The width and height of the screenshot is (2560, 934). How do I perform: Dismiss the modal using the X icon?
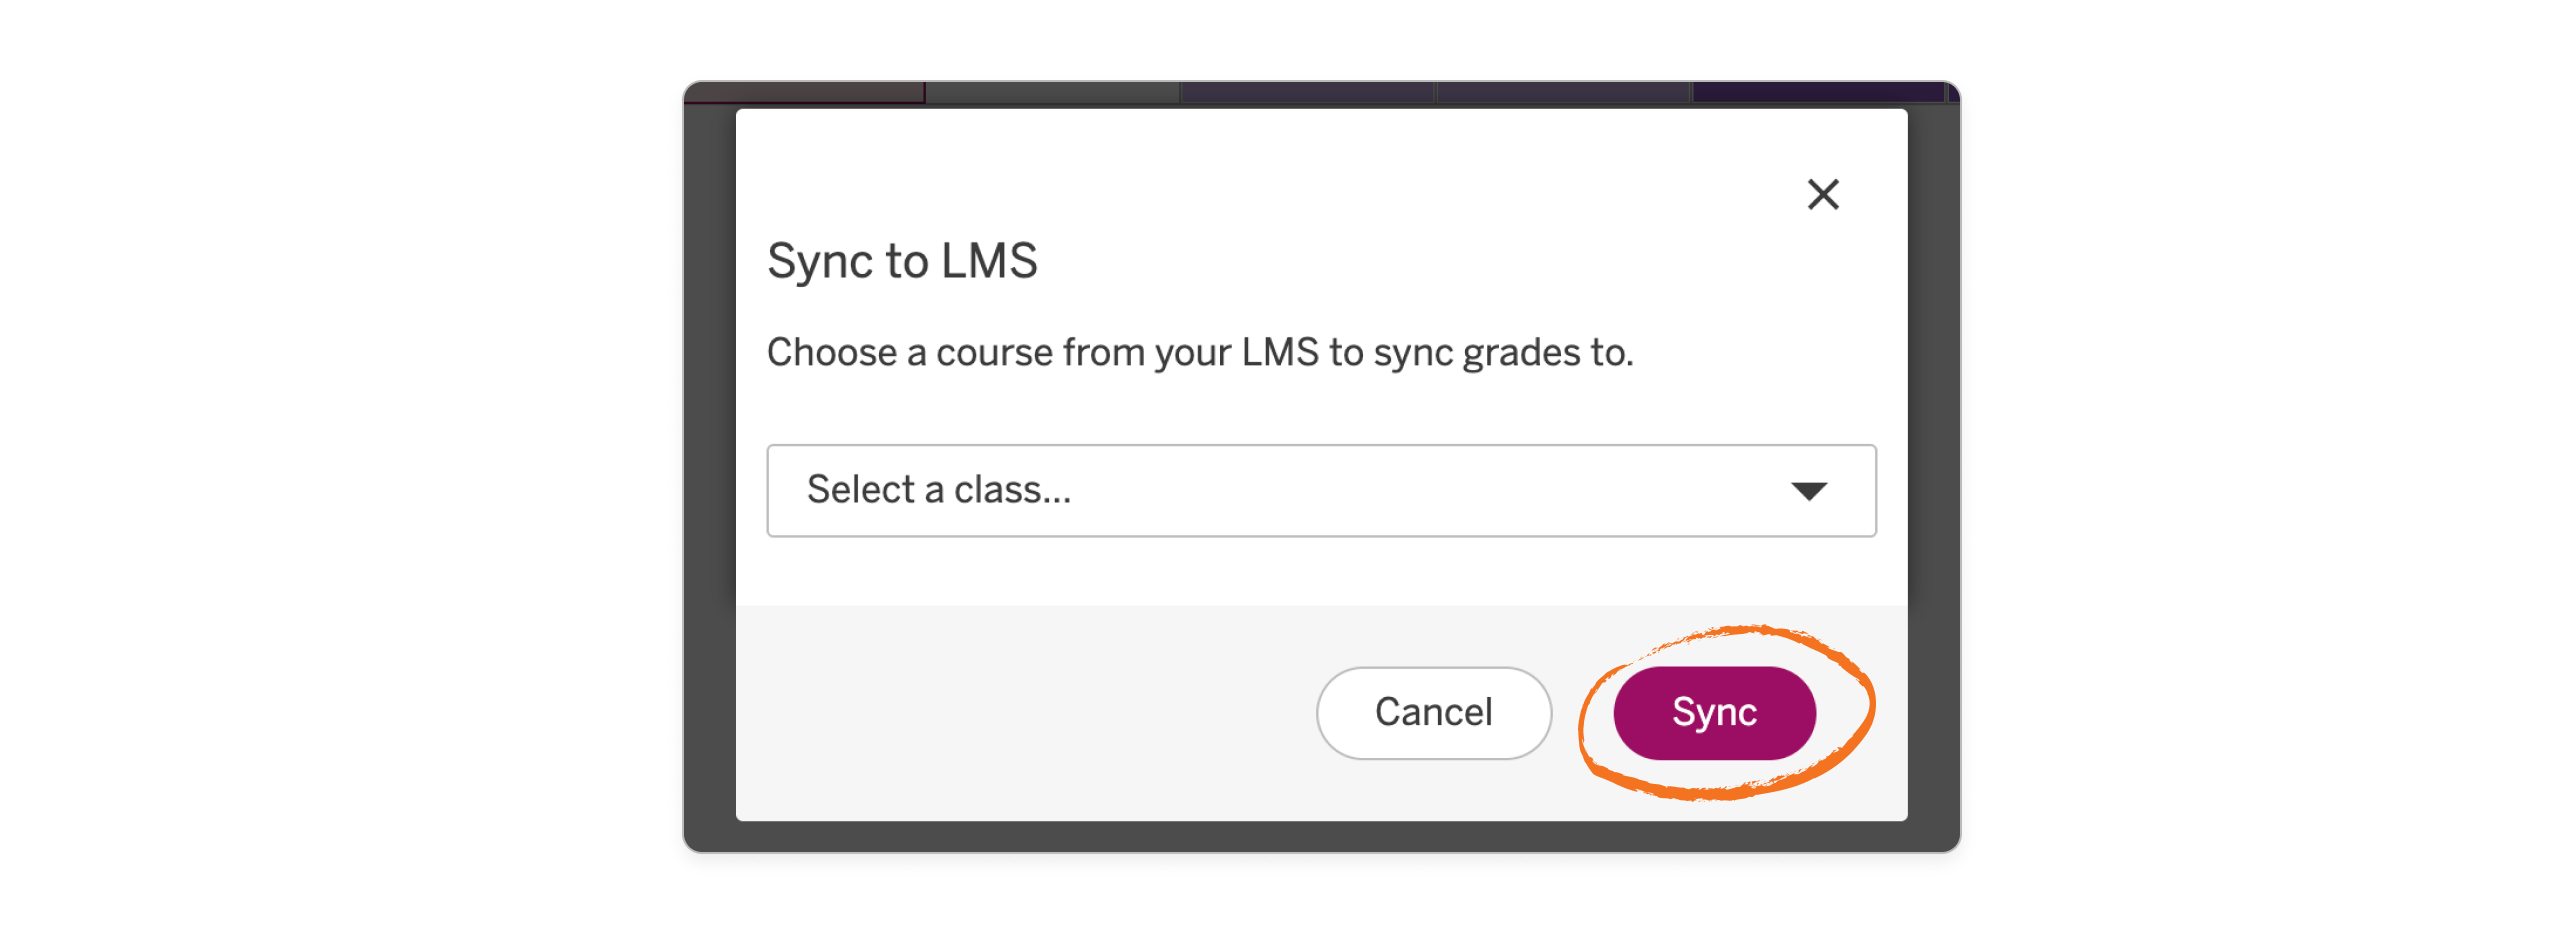1822,194
